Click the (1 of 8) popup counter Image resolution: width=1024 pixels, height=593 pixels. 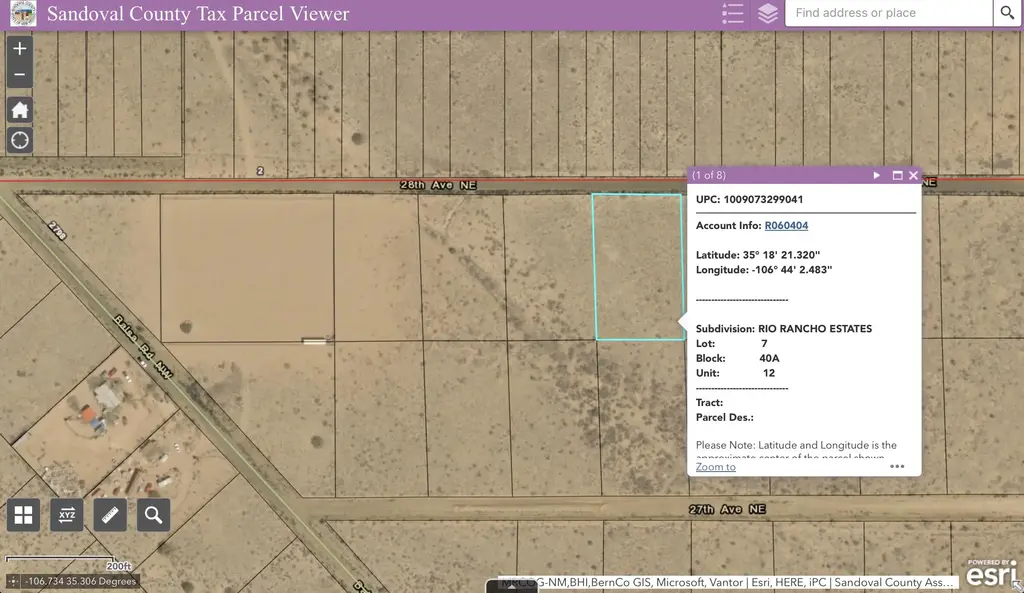click(x=709, y=175)
